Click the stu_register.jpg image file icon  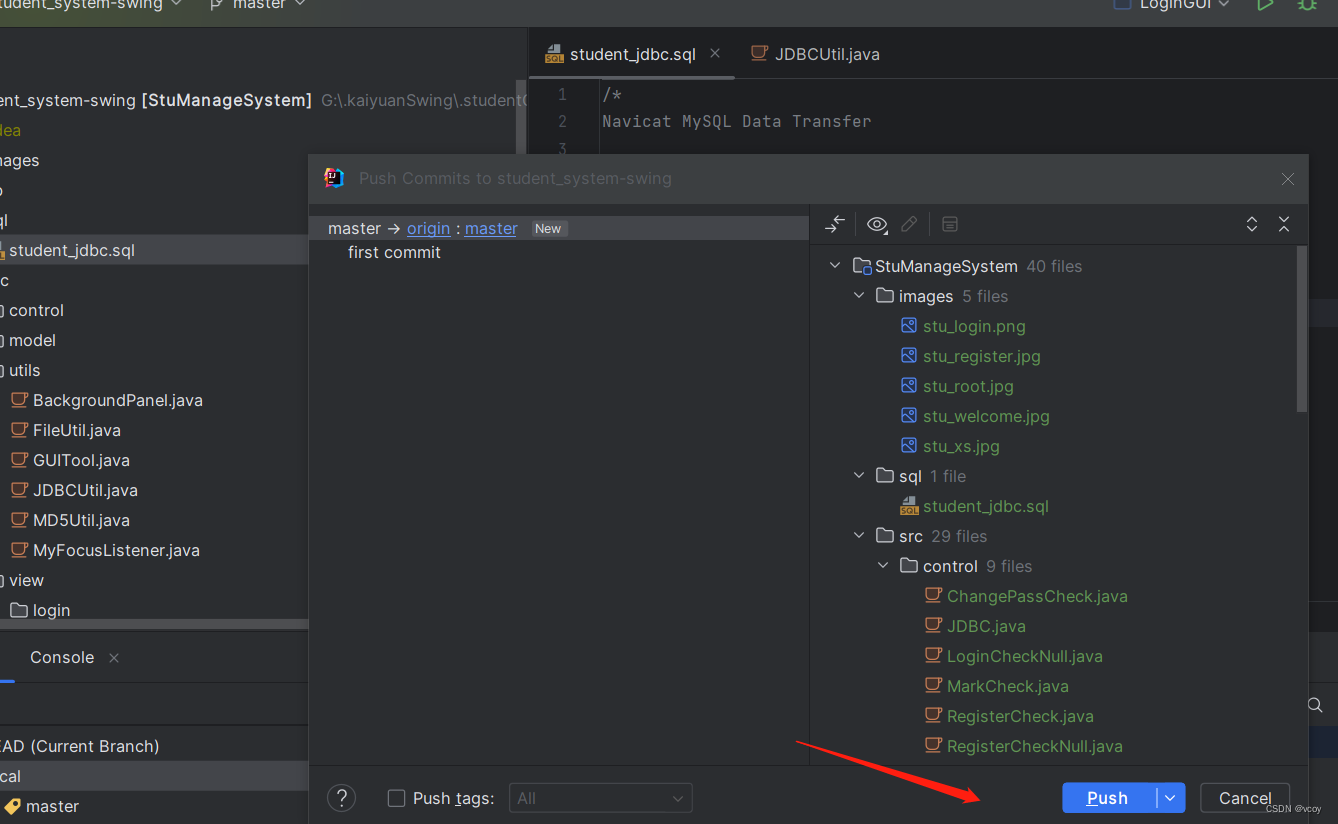coord(909,356)
